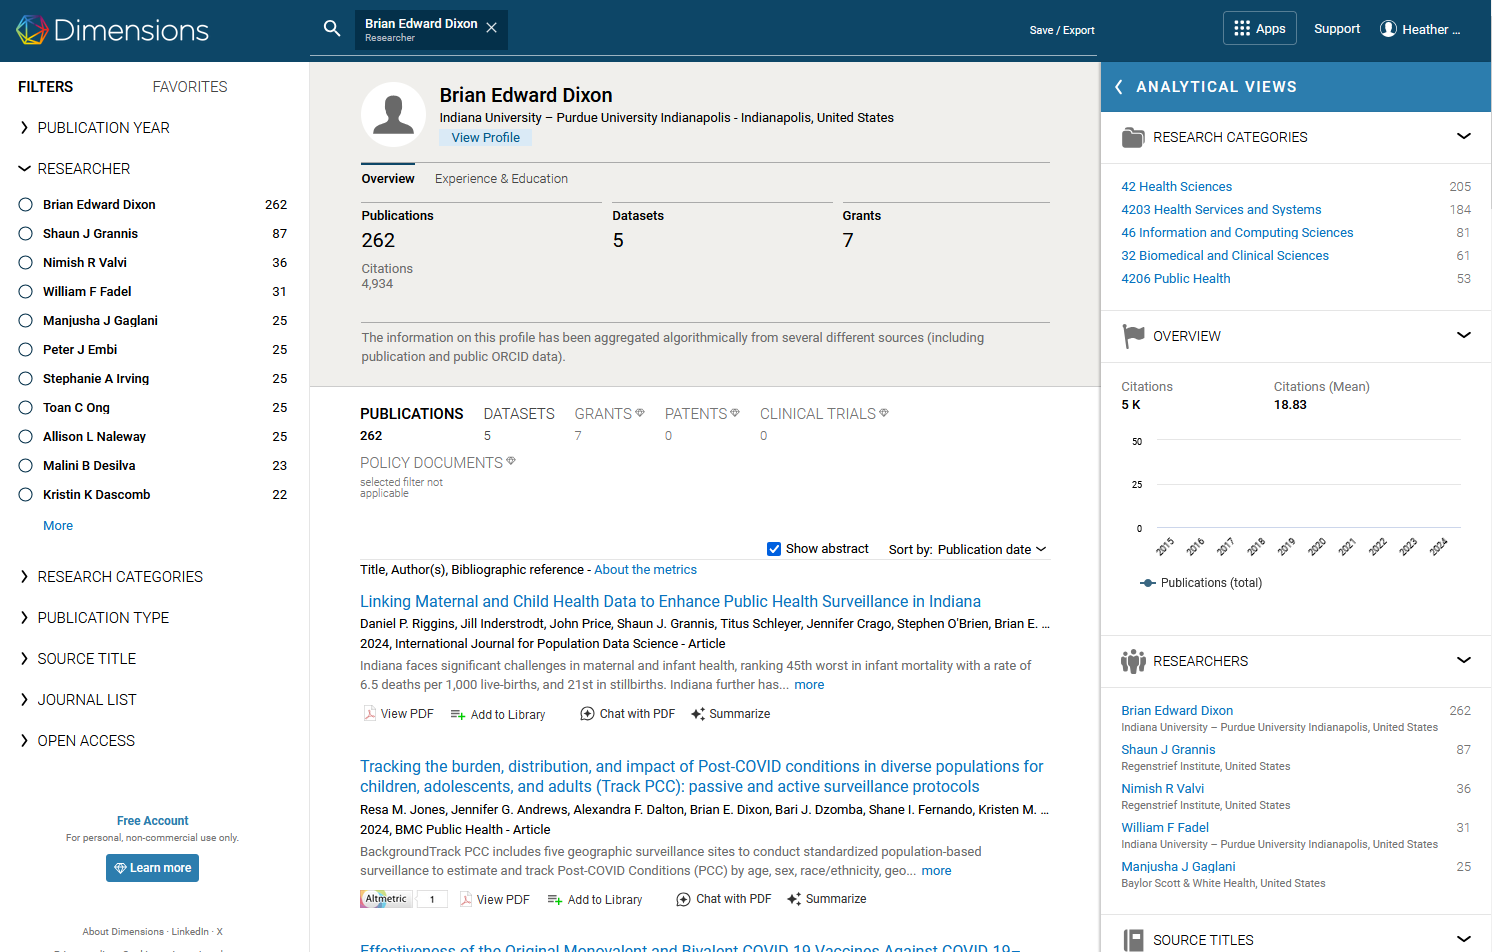Click the Source Titles book icon
1492x952 pixels.
pos(1133,940)
